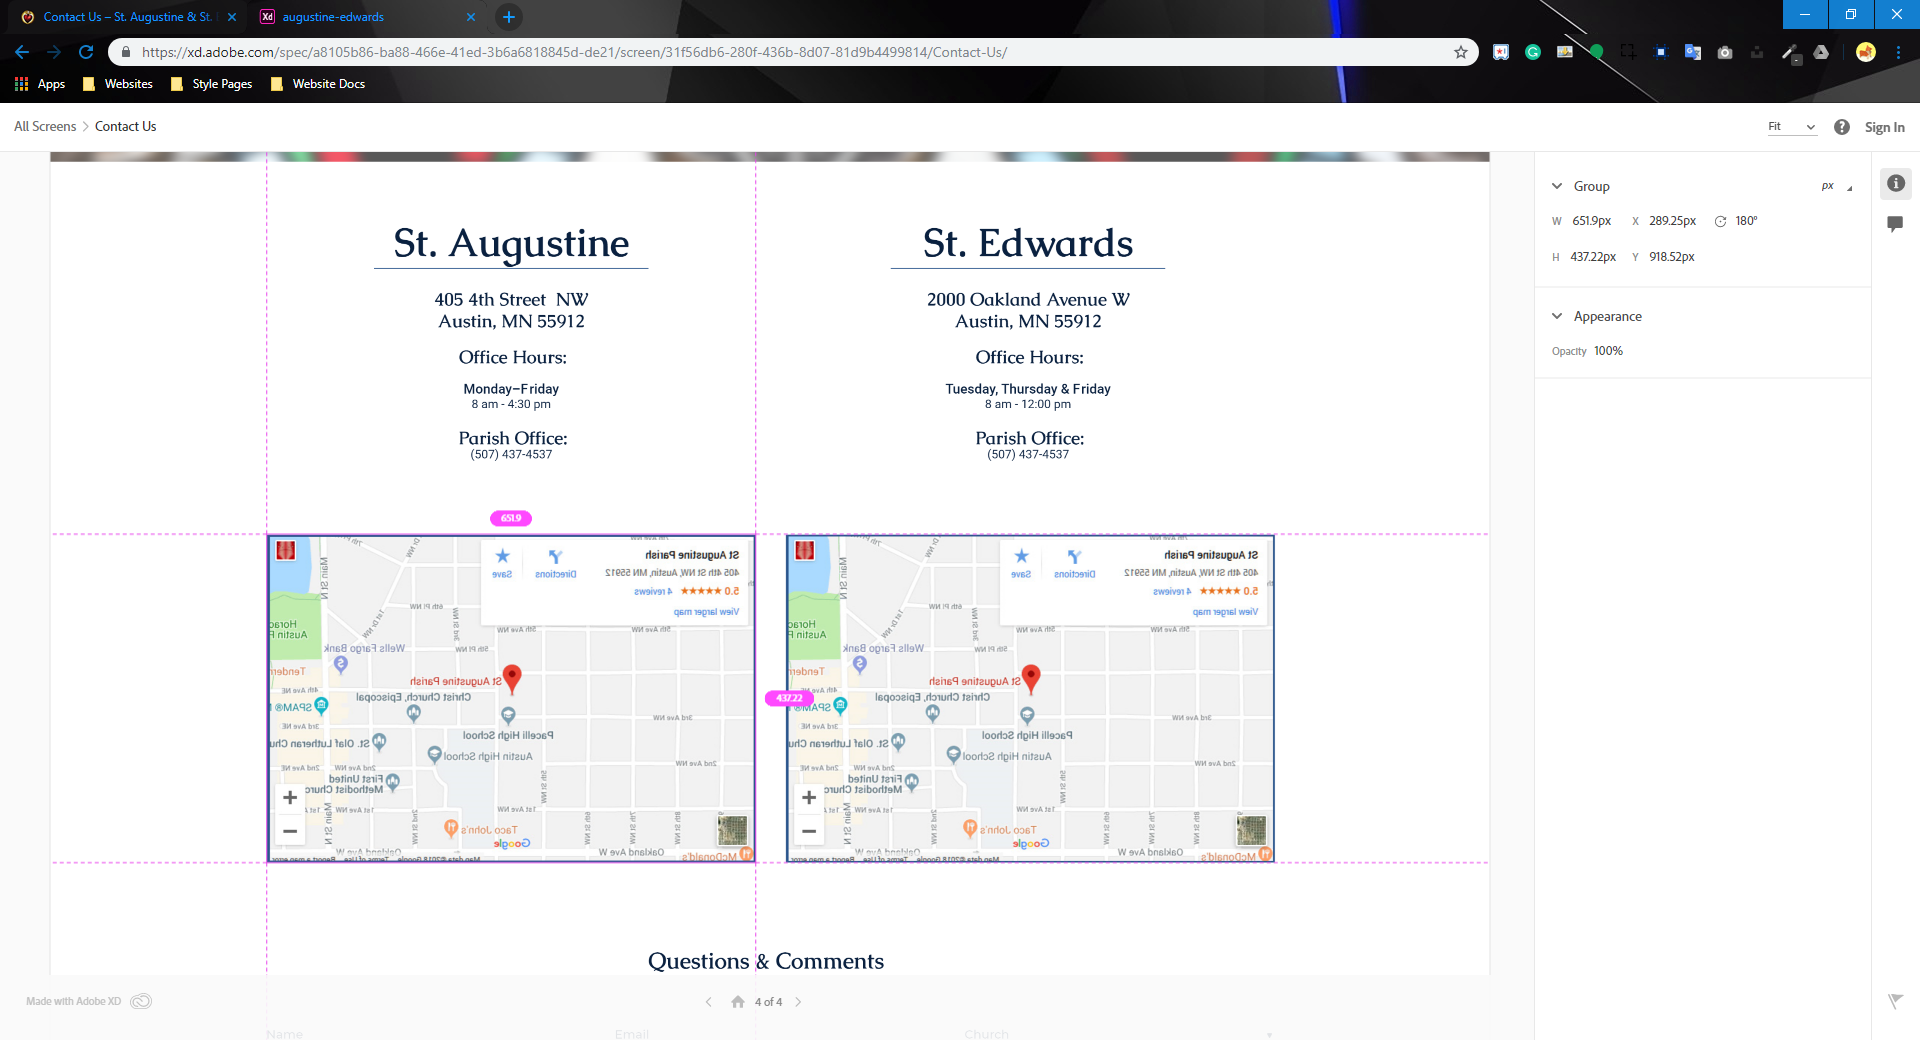
Task: Open the spec info panel icon
Action: click(1895, 184)
